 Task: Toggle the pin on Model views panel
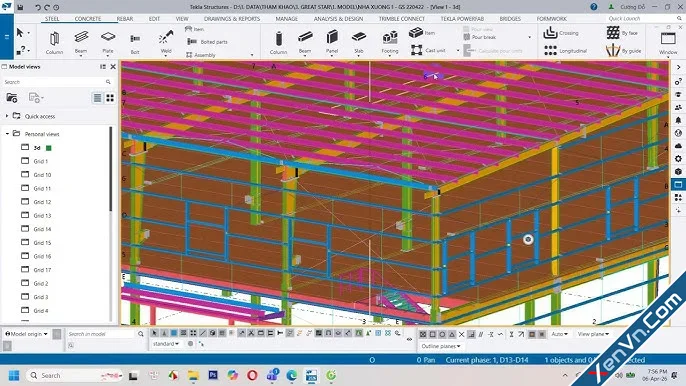103,67
